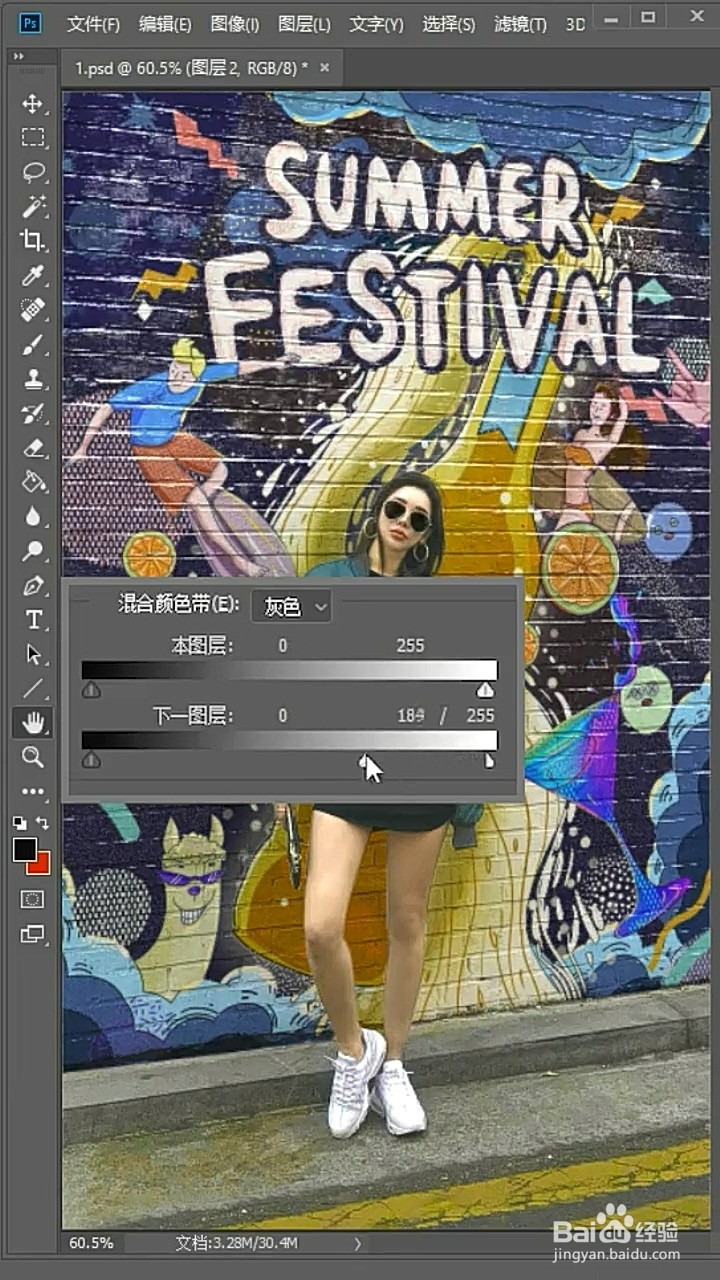Select the Path Selection tool

tap(33, 654)
